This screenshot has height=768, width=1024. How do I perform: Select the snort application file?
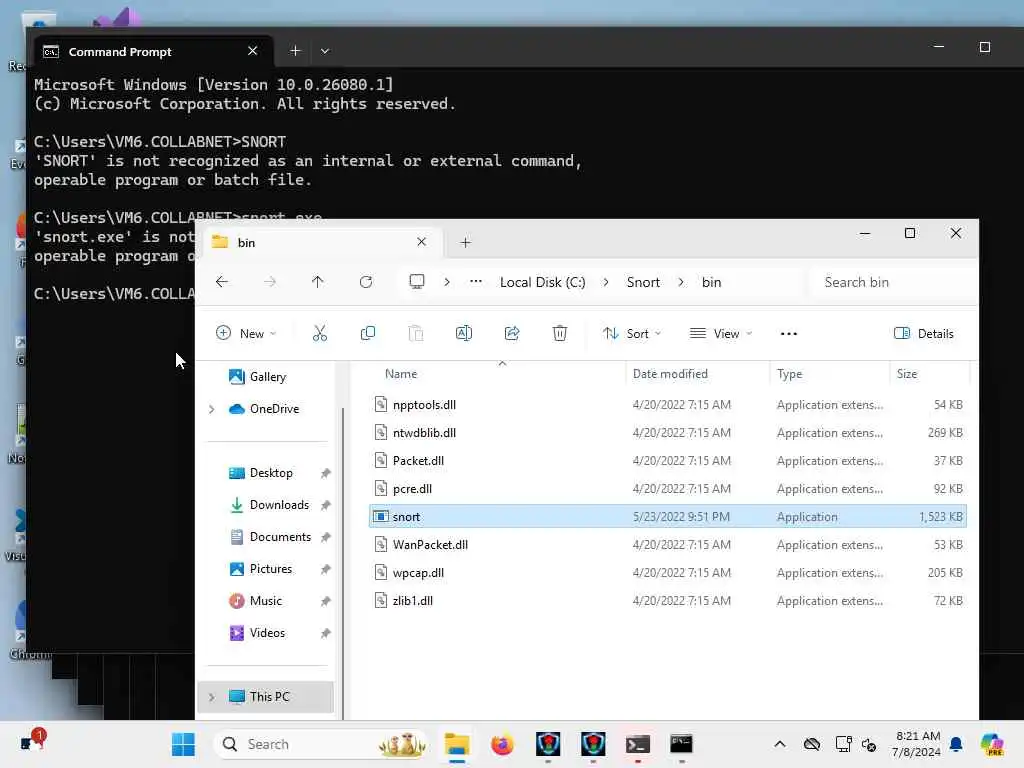667,517
